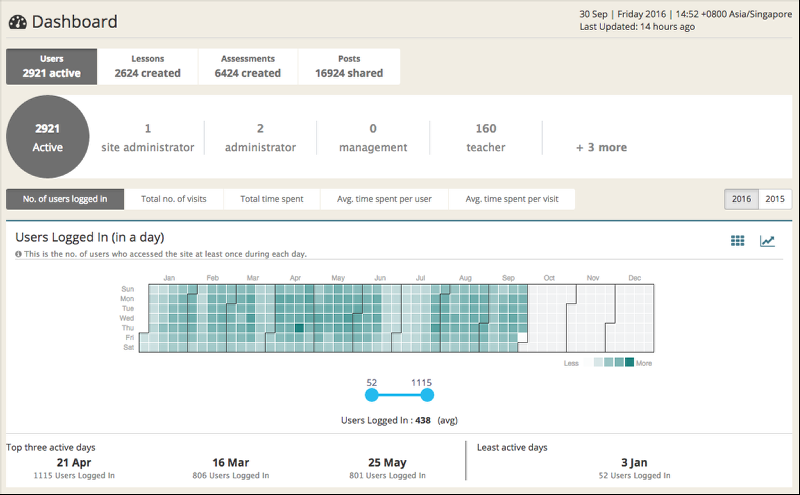Screen dimensions: 800x495
Task: Click the Users Logged In (in a day) heading
Action: (90, 237)
